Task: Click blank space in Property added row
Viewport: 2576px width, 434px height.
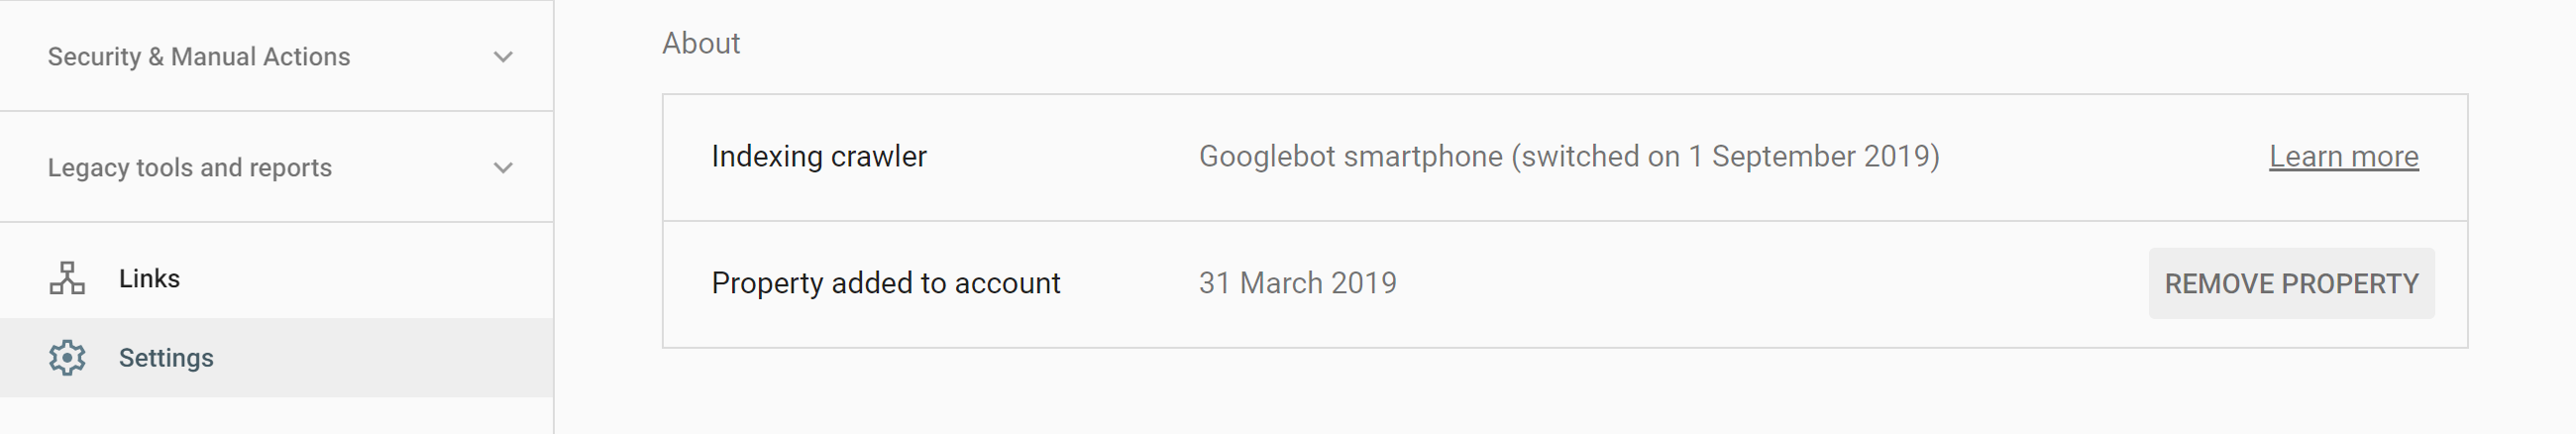Action: (1770, 284)
